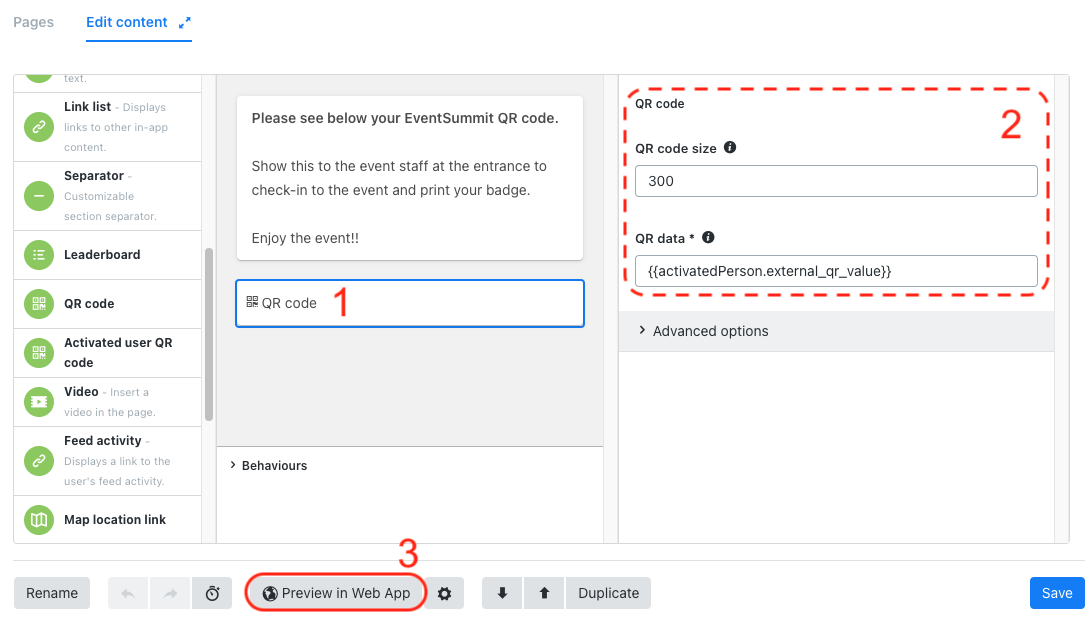The width and height of the screenshot is (1092, 617).
Task: Select the Activated user QR code icon
Action: point(39,352)
